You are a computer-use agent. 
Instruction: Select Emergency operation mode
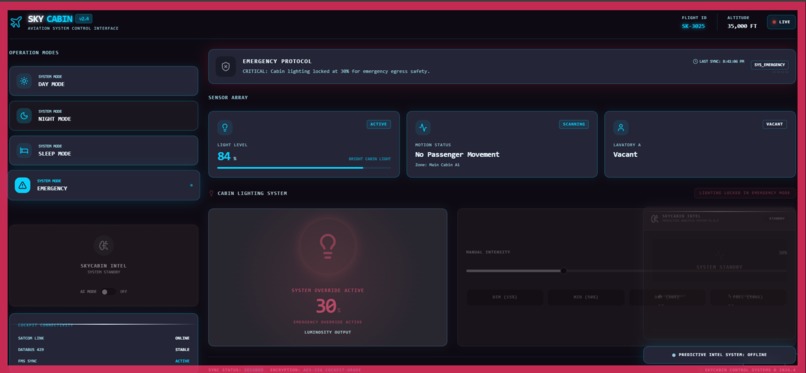click(x=103, y=185)
